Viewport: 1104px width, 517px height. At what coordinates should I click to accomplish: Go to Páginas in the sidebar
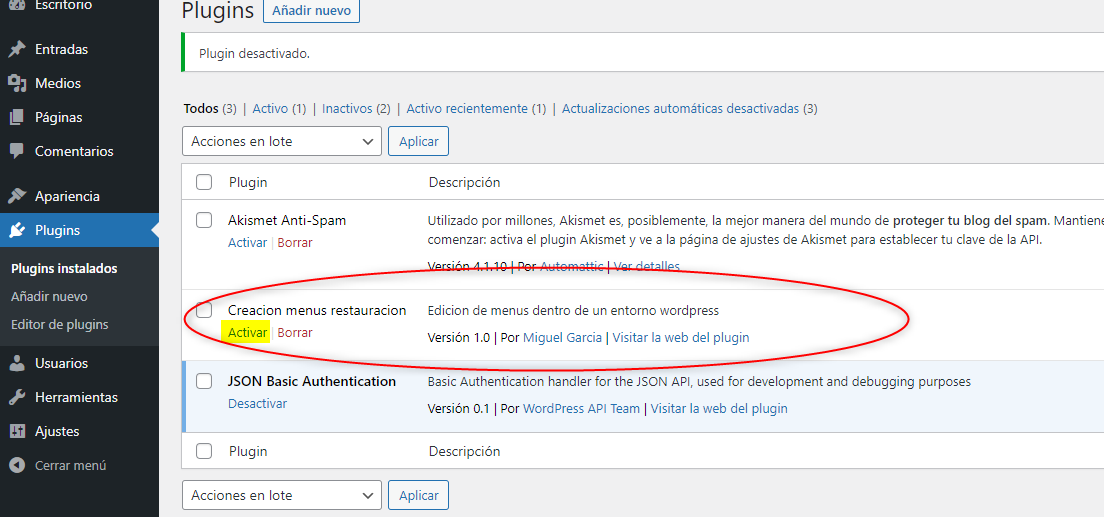(58, 117)
